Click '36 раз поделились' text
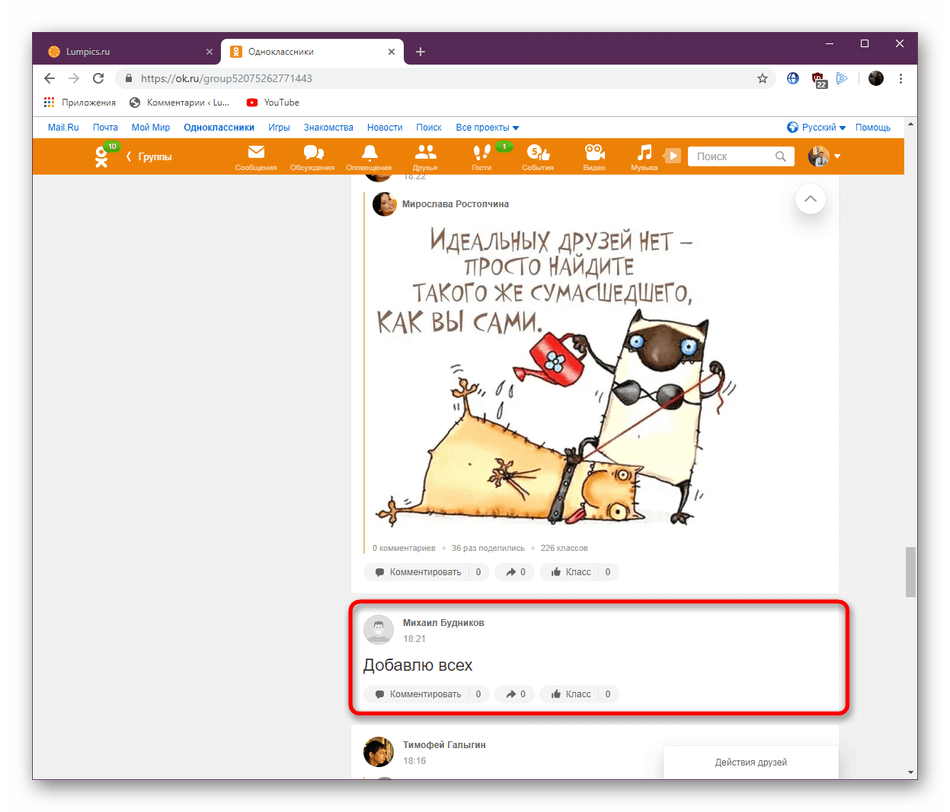This screenshot has height=812, width=950. [x=488, y=548]
